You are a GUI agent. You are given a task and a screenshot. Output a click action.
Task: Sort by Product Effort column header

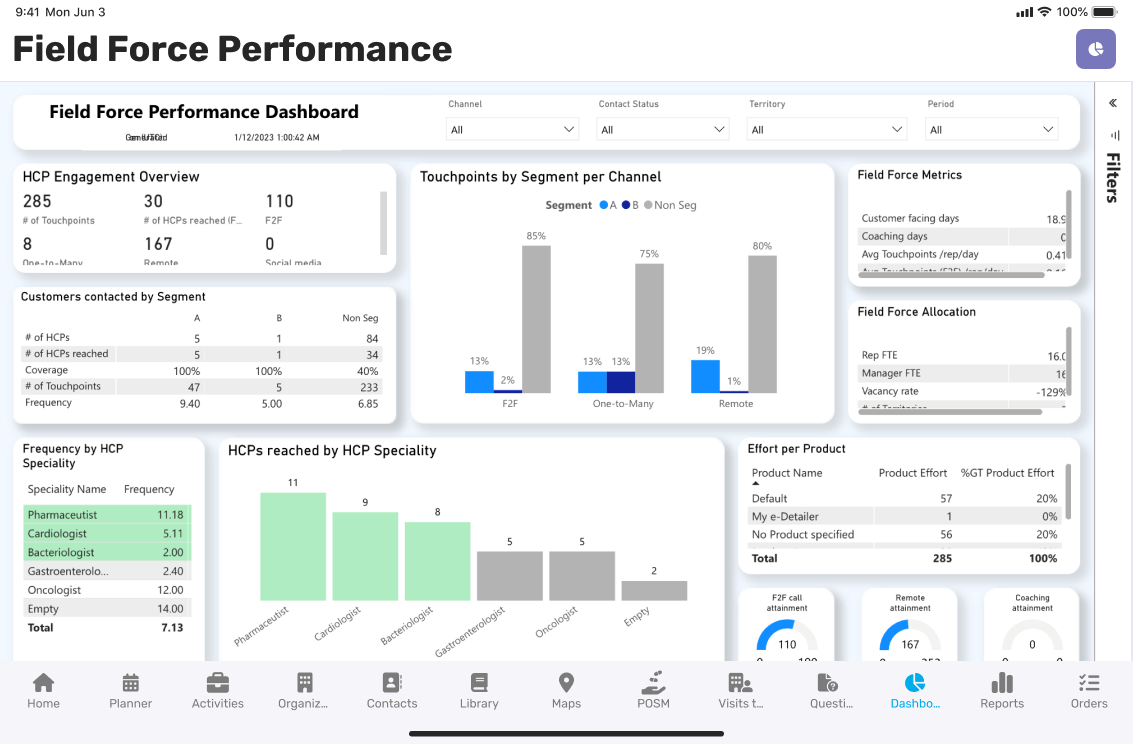[913, 473]
